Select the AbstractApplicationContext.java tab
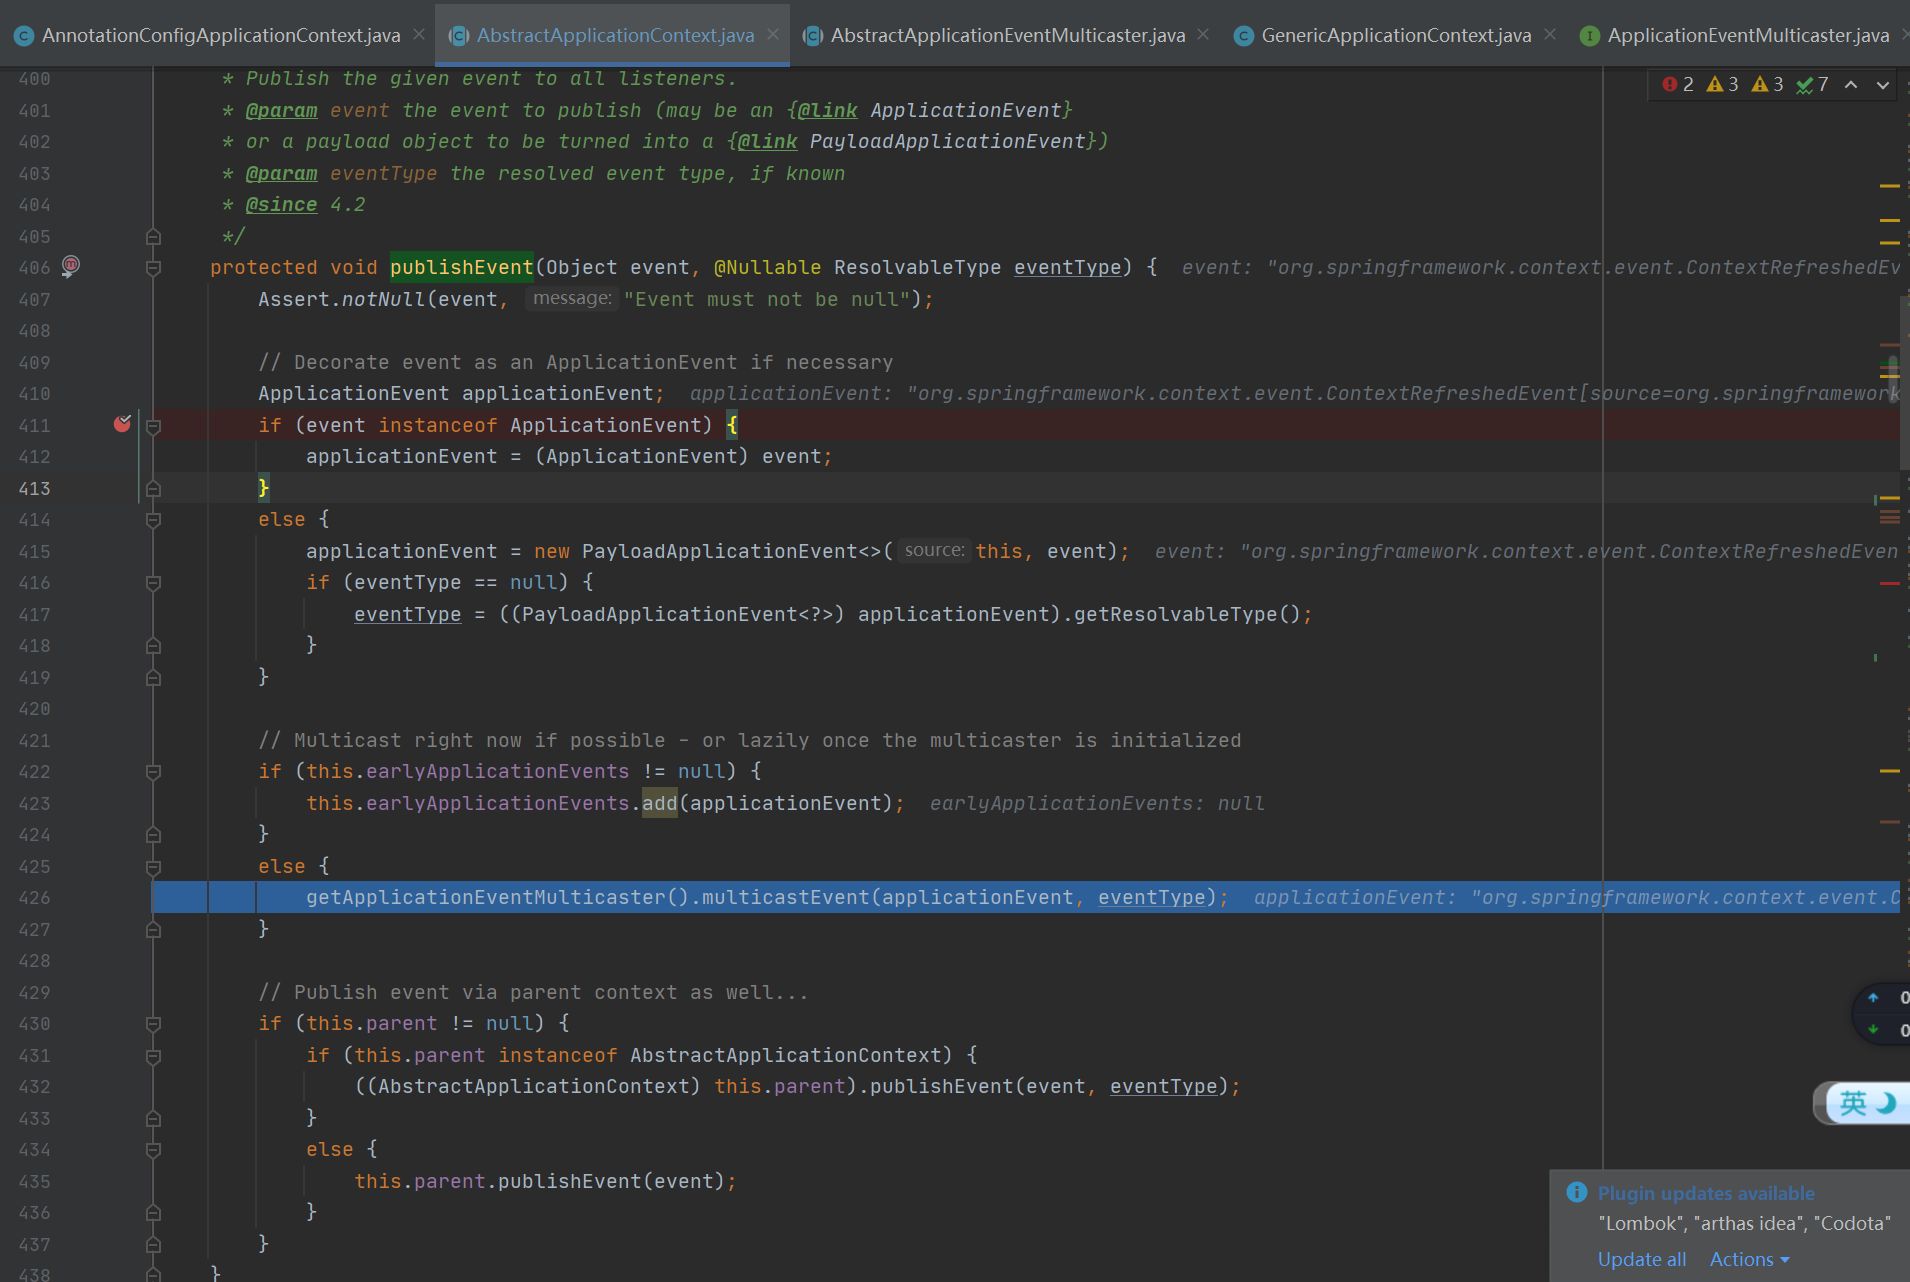The image size is (1910, 1282). [615, 35]
